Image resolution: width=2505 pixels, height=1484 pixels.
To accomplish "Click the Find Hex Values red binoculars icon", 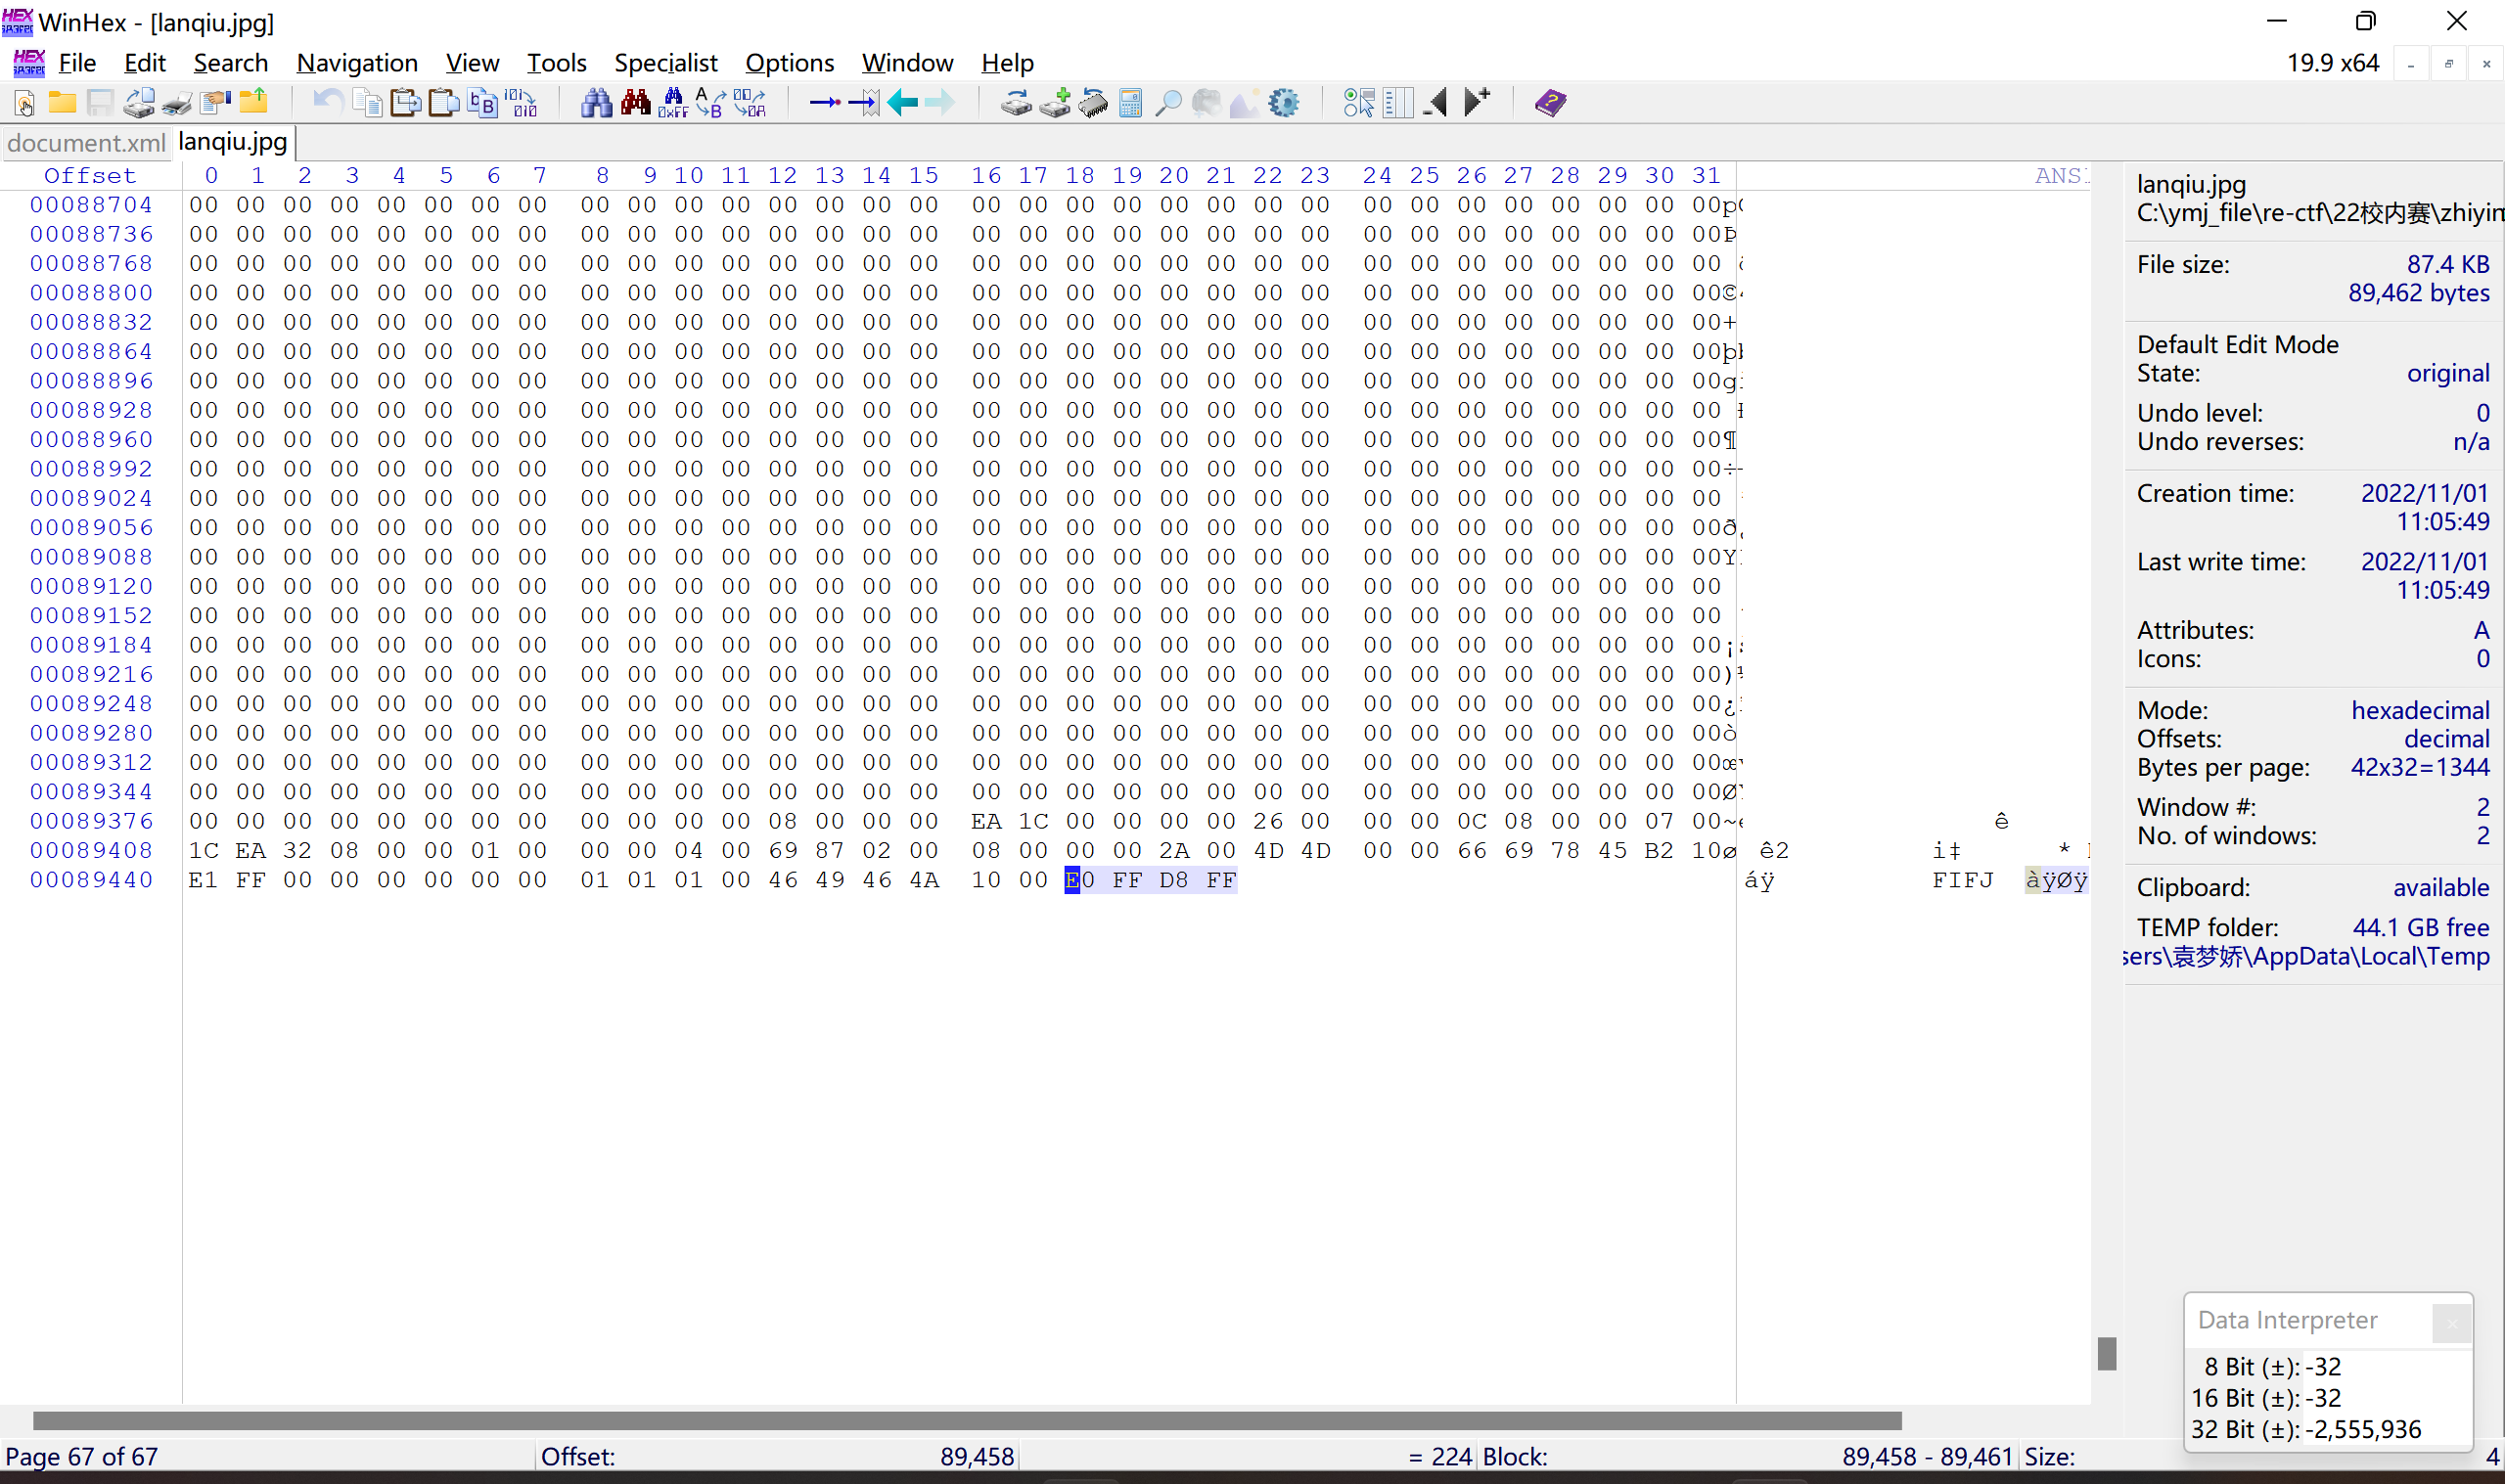I will 636,103.
